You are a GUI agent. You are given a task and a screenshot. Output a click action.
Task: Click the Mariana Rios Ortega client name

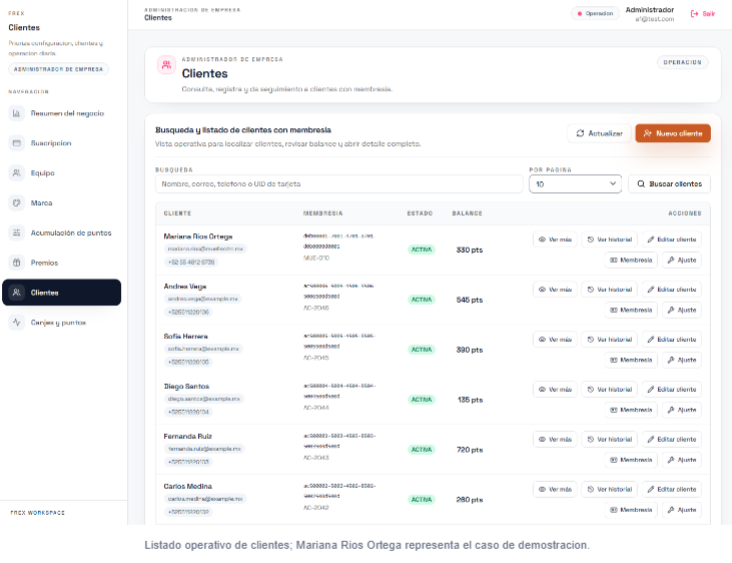[x=198, y=237]
